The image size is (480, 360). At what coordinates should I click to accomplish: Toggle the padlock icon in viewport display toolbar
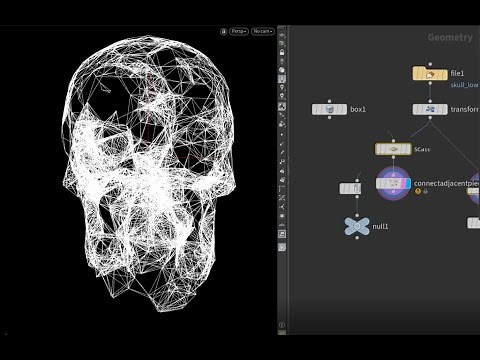pyautogui.click(x=282, y=52)
